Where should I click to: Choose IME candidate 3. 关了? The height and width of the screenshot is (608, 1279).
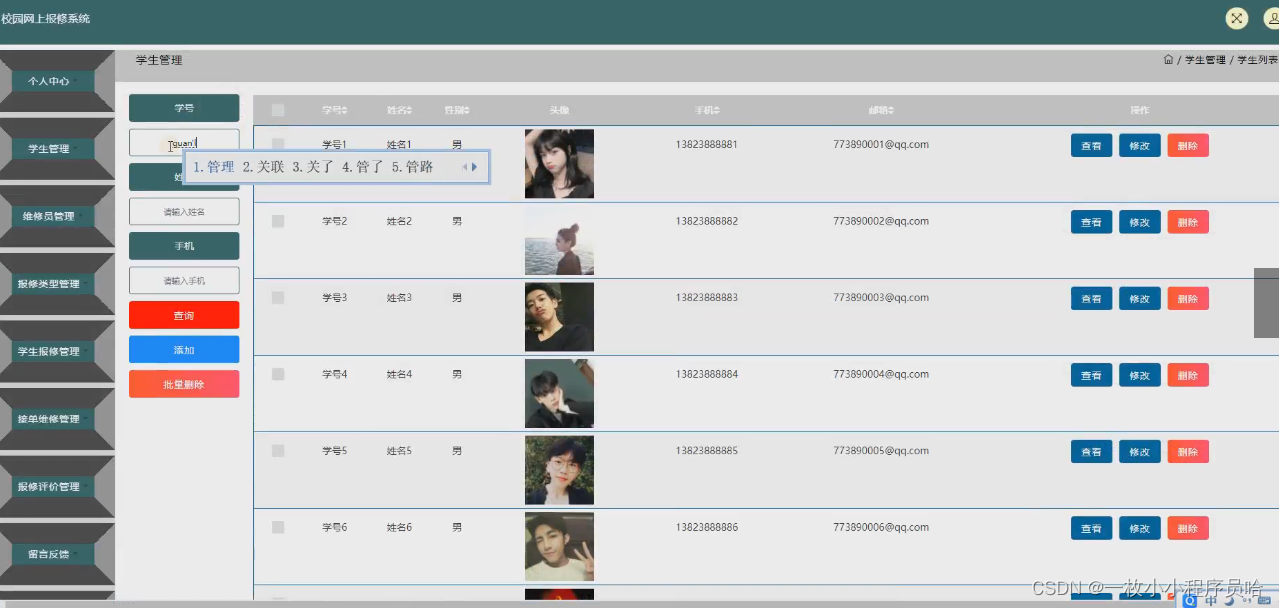pyautogui.click(x=313, y=167)
